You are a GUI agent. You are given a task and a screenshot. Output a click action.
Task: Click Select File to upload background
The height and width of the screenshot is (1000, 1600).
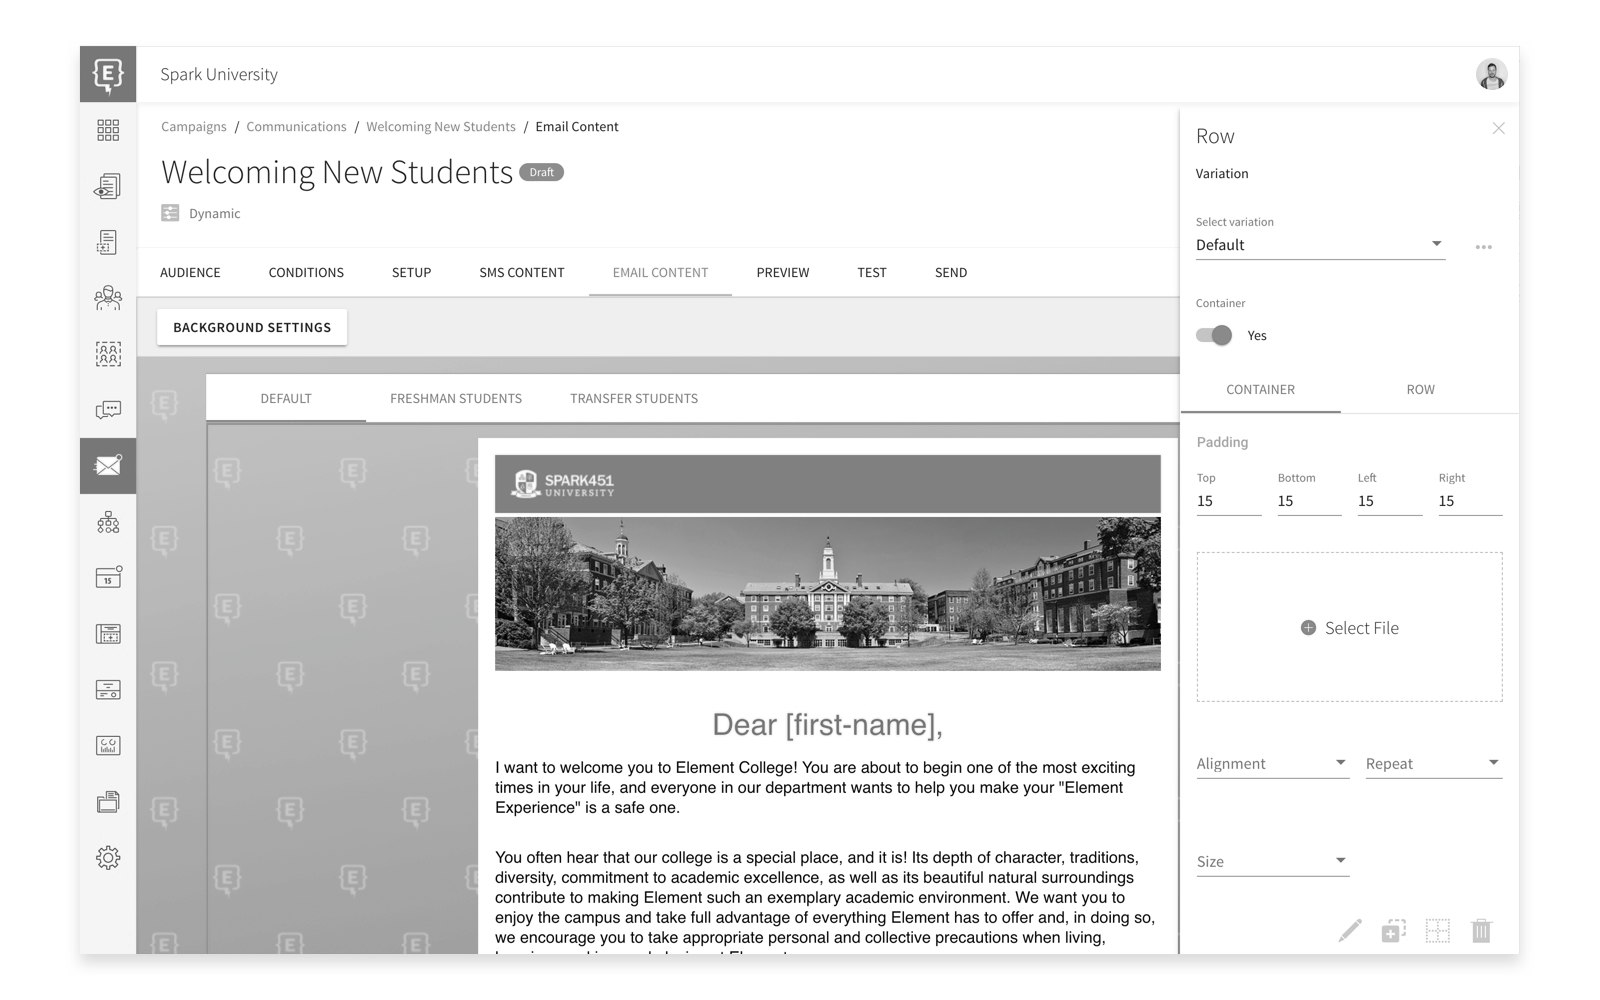pos(1349,627)
